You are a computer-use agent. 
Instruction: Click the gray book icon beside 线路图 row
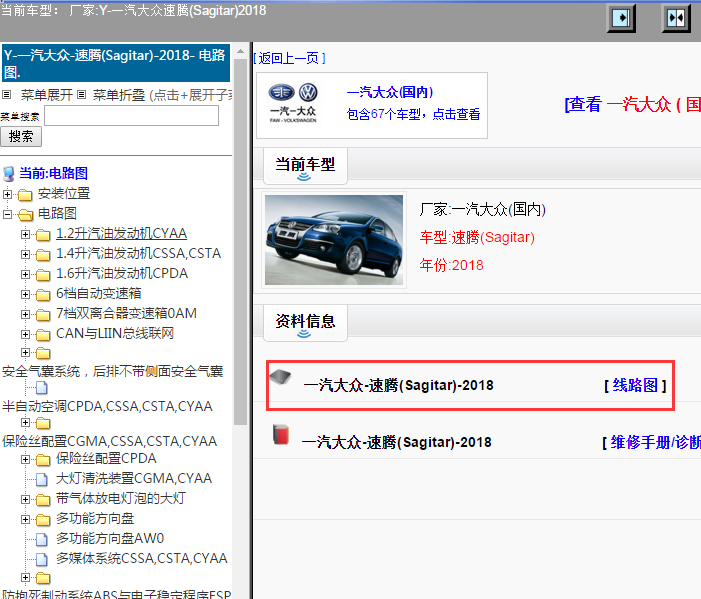281,377
